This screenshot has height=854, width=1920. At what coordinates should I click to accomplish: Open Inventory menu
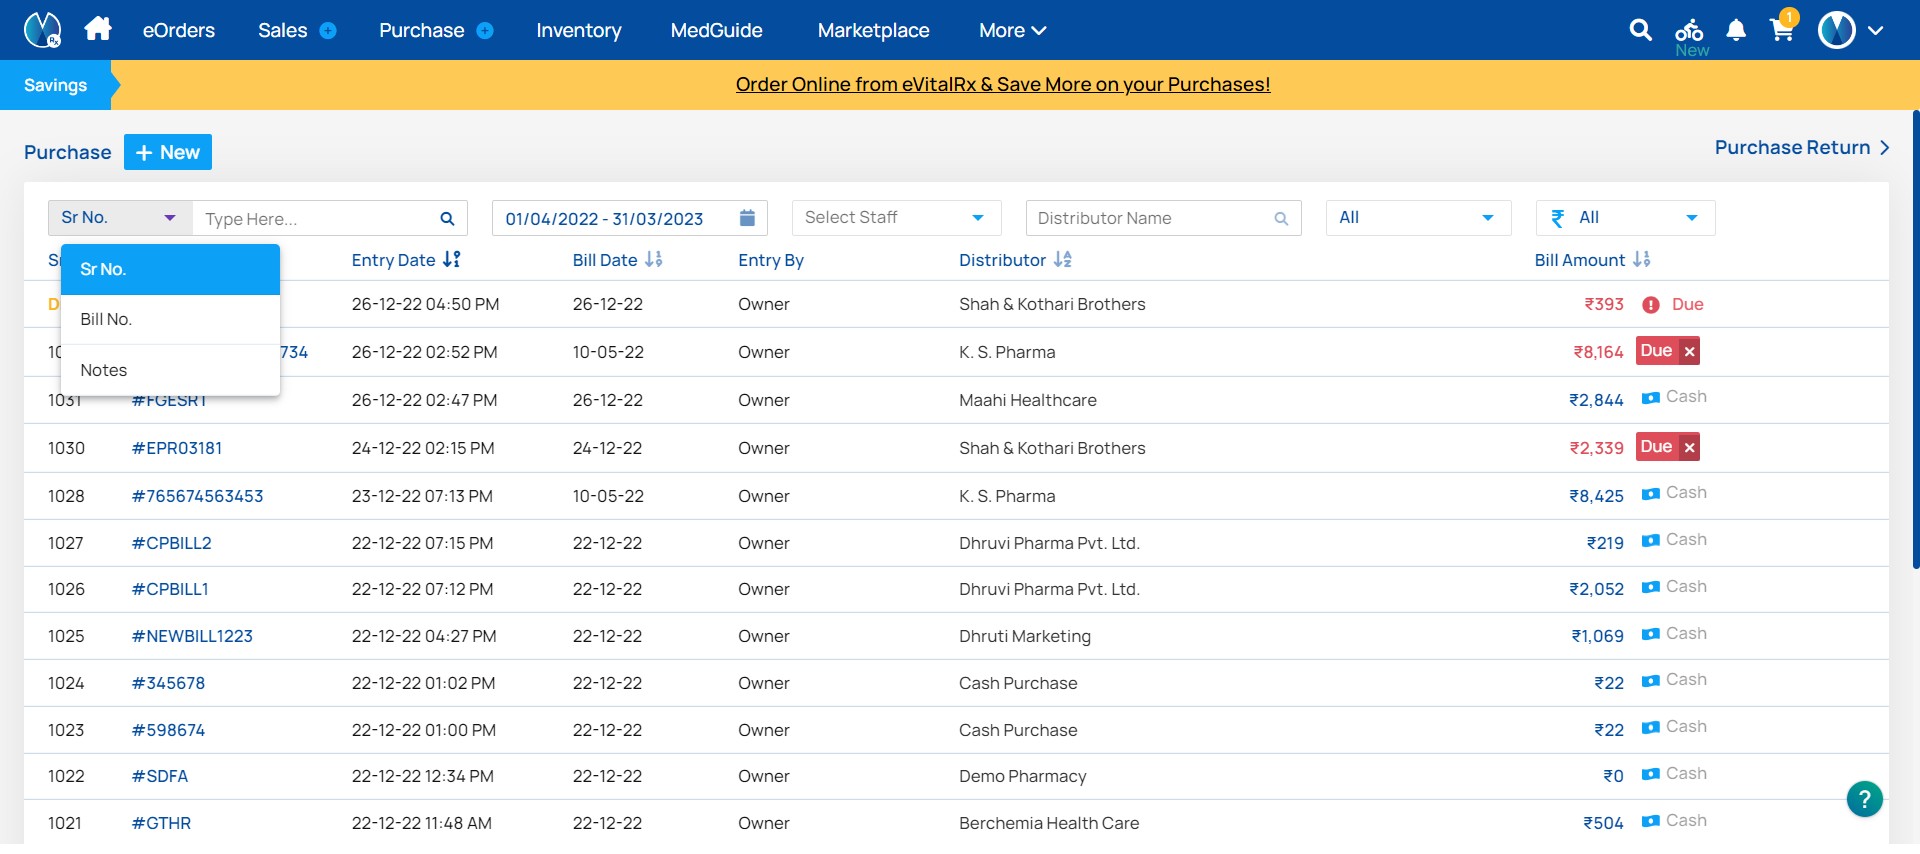pos(579,31)
